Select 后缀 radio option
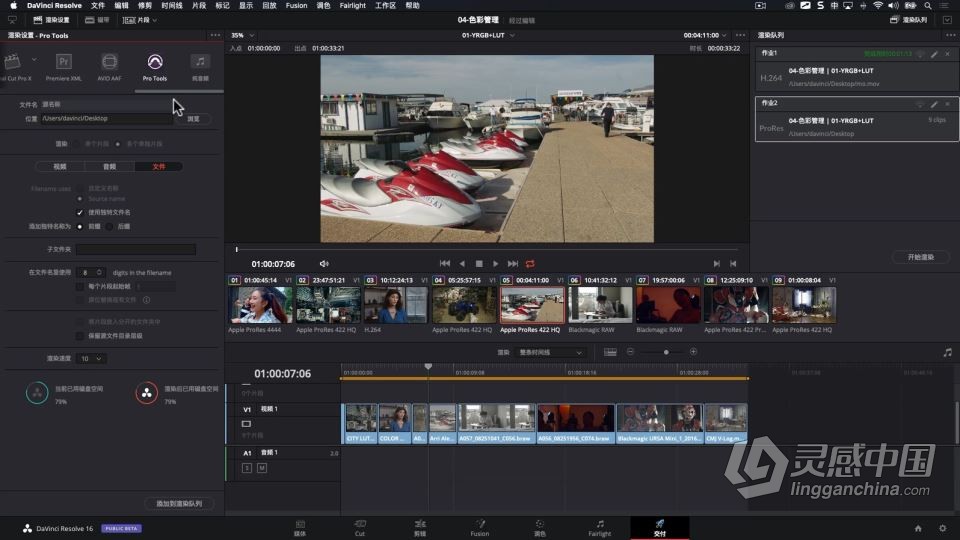Screen dimensions: 960x540 point(110,227)
